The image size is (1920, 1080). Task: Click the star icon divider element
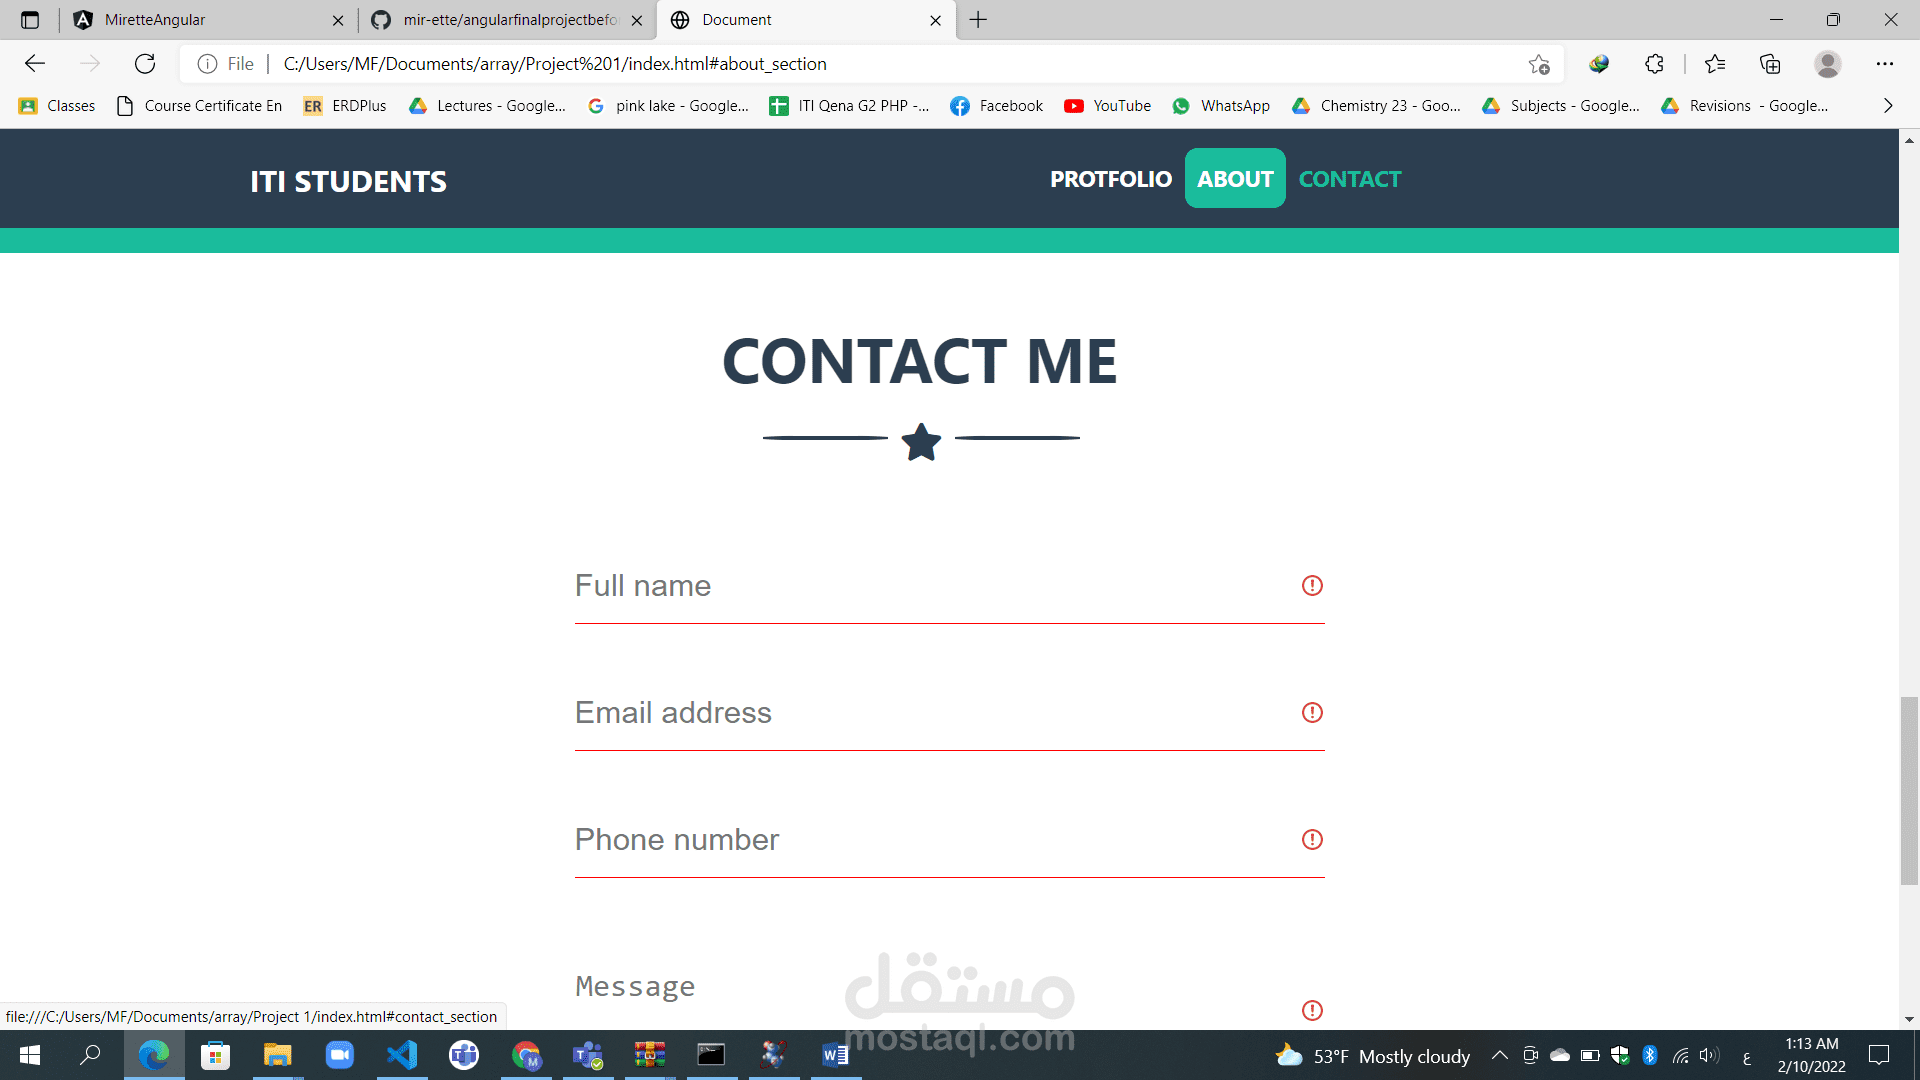[x=920, y=440]
